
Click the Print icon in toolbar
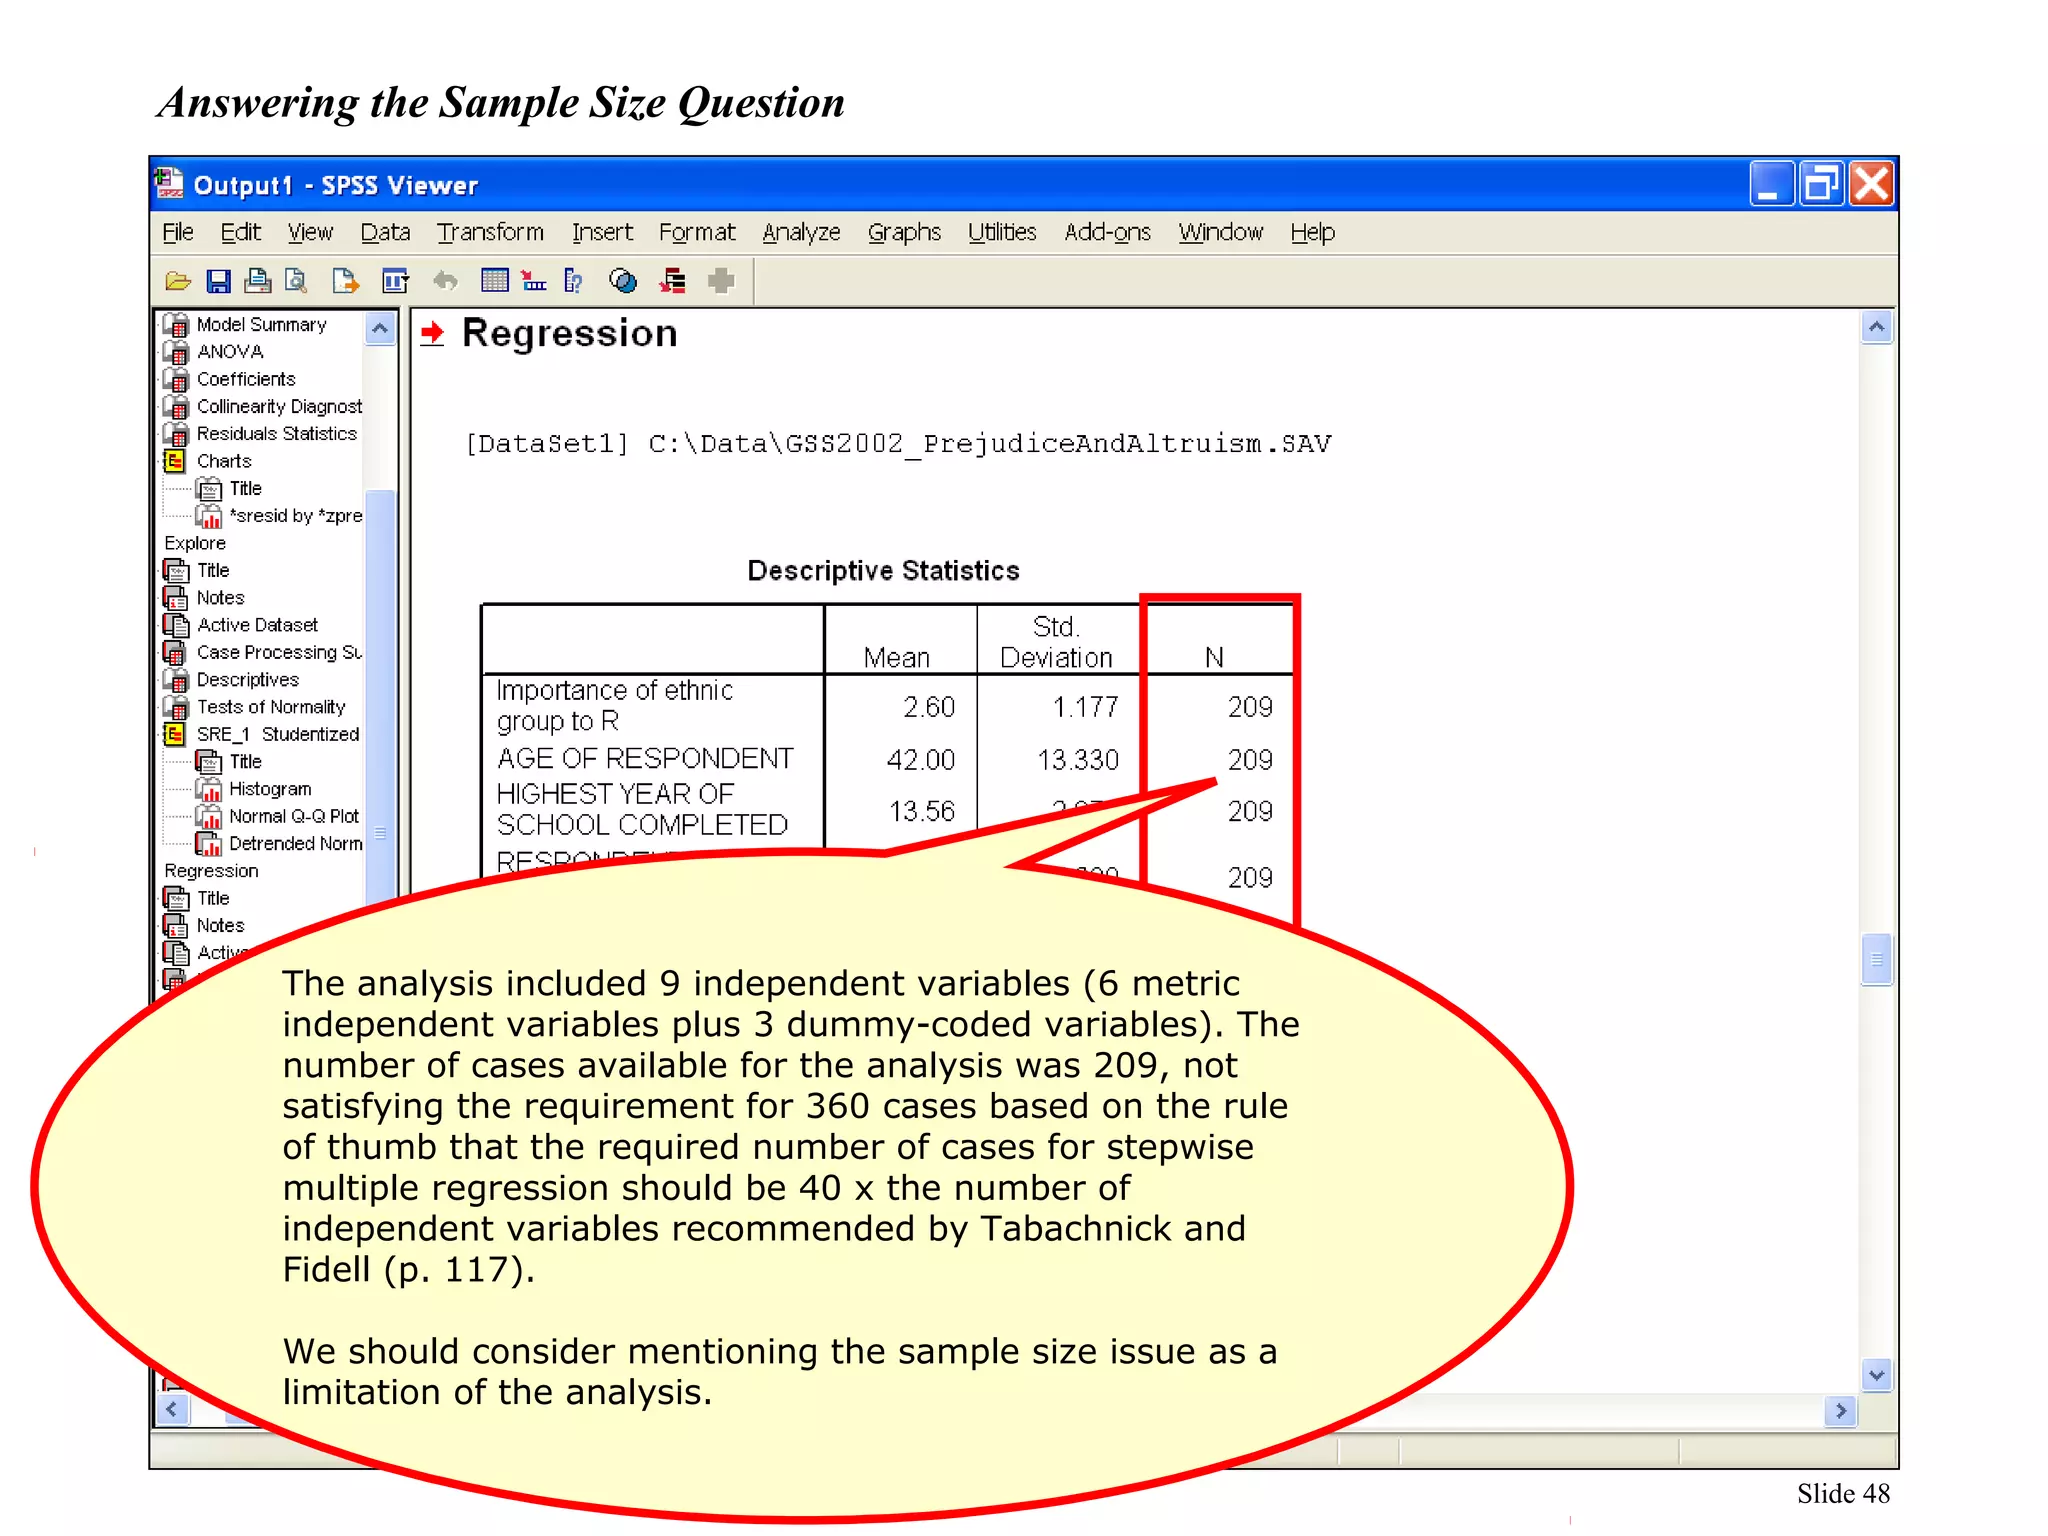[258, 281]
